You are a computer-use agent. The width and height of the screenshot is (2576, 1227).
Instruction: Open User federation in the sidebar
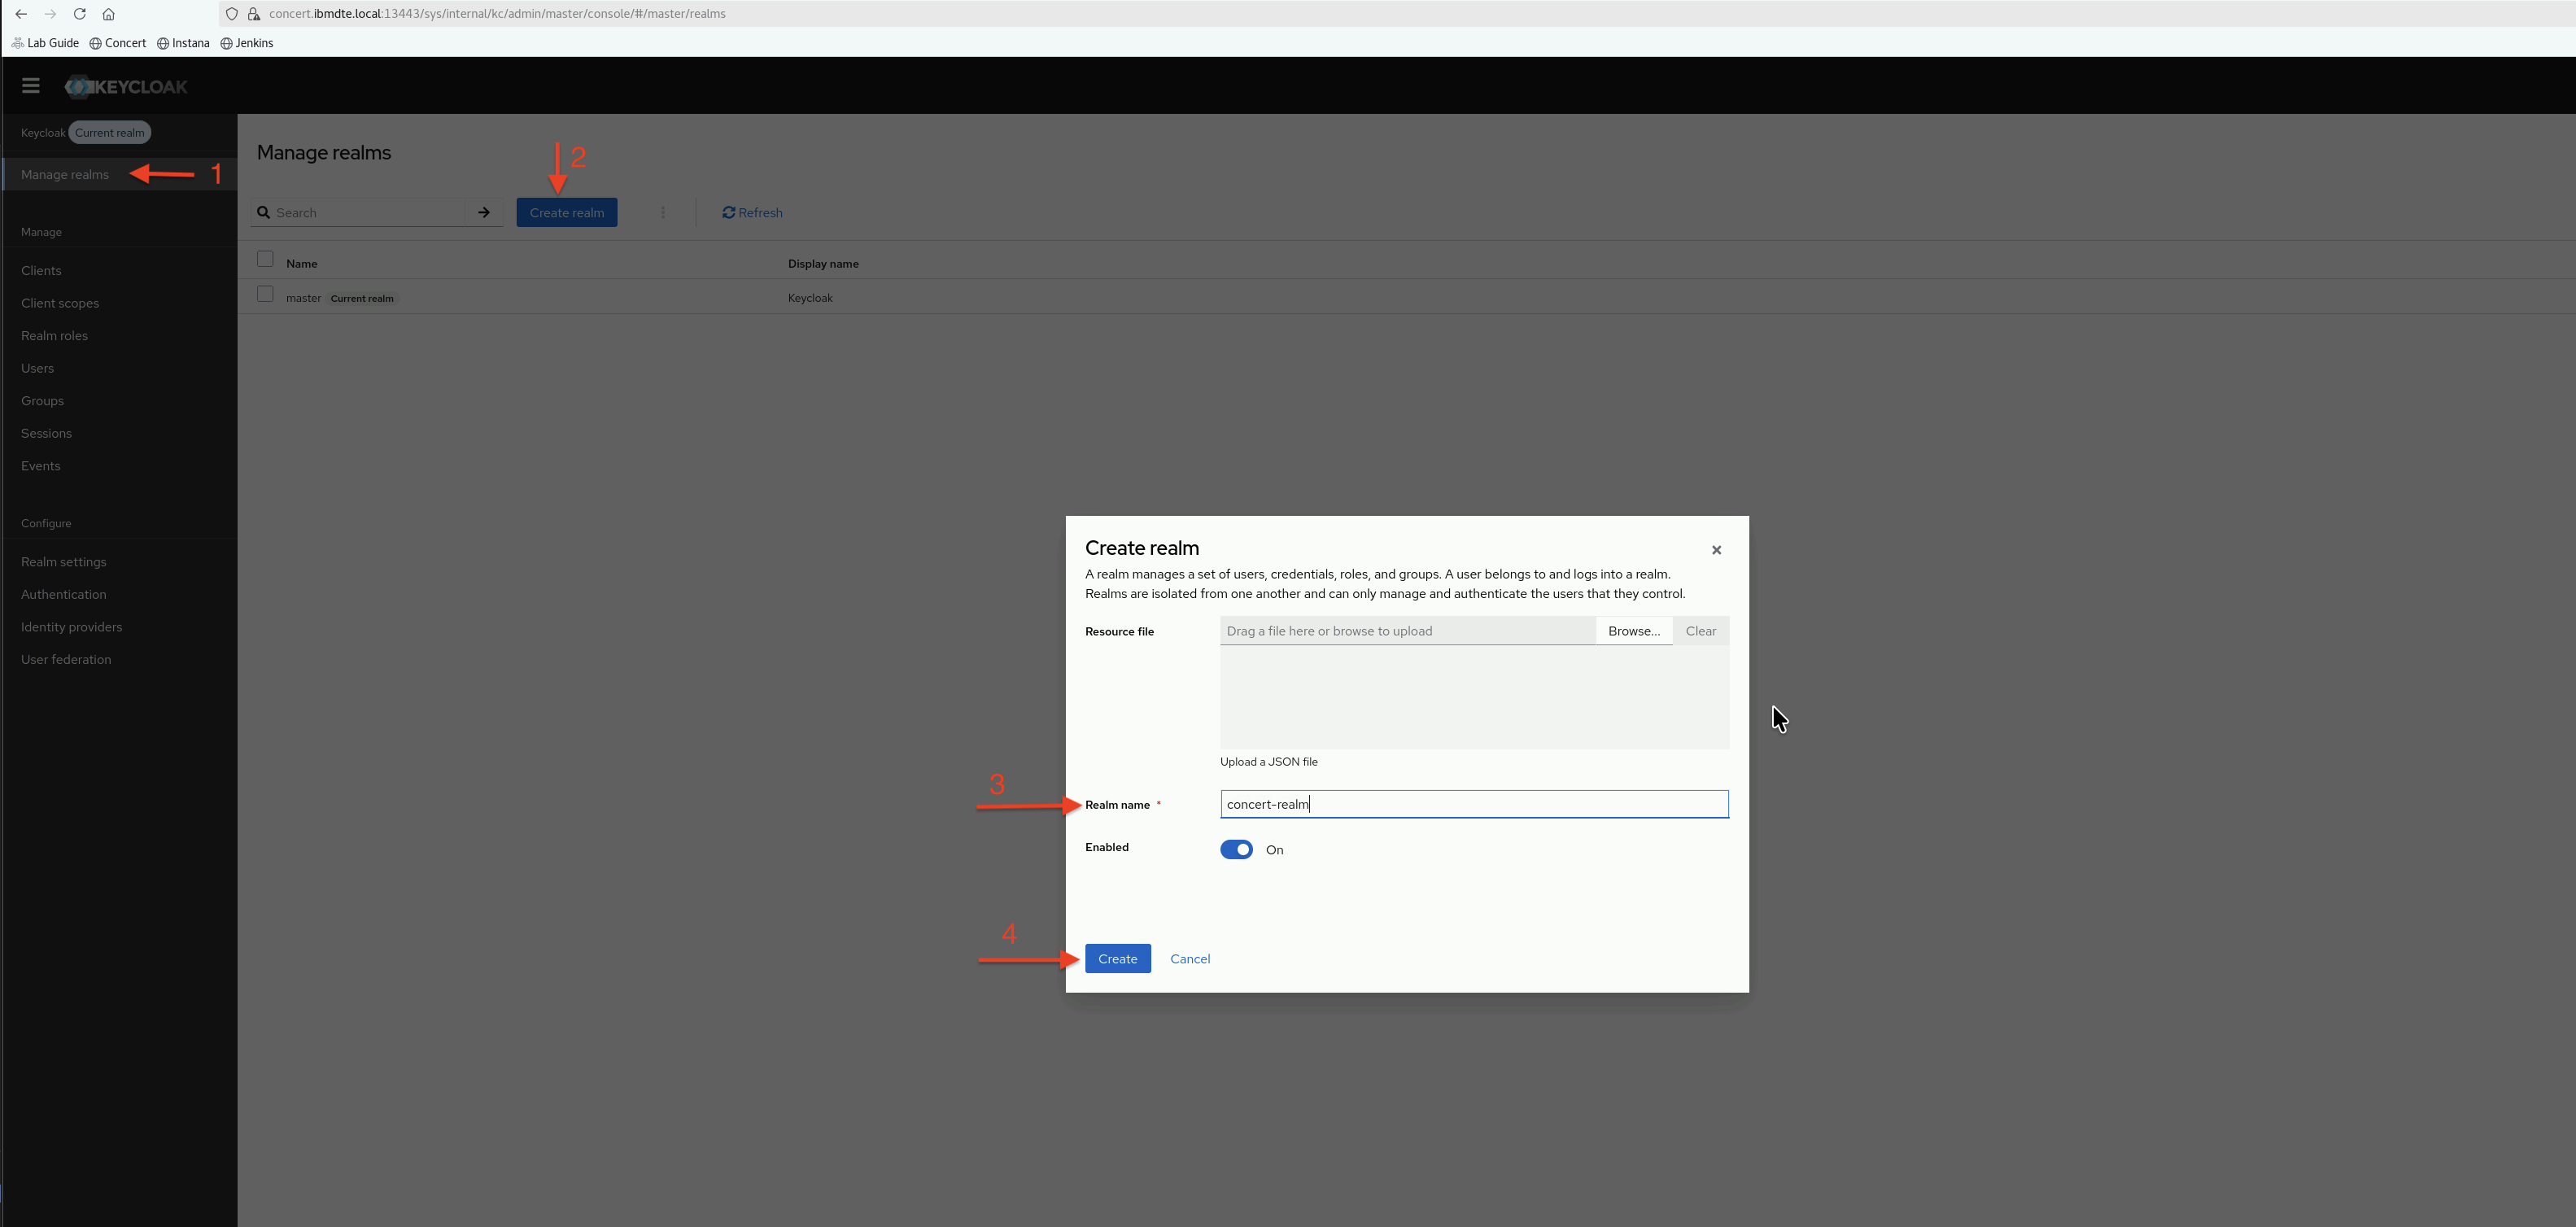coord(66,660)
